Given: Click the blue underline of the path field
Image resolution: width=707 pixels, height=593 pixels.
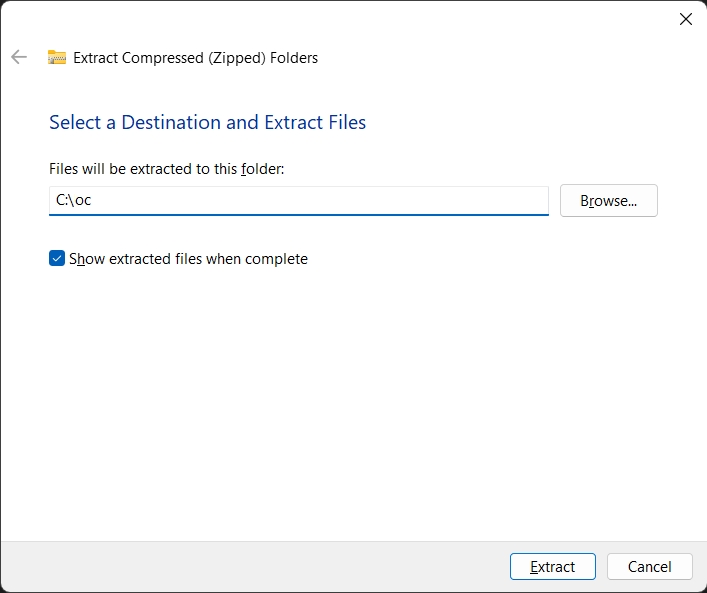Looking at the screenshot, I should pos(298,214).
